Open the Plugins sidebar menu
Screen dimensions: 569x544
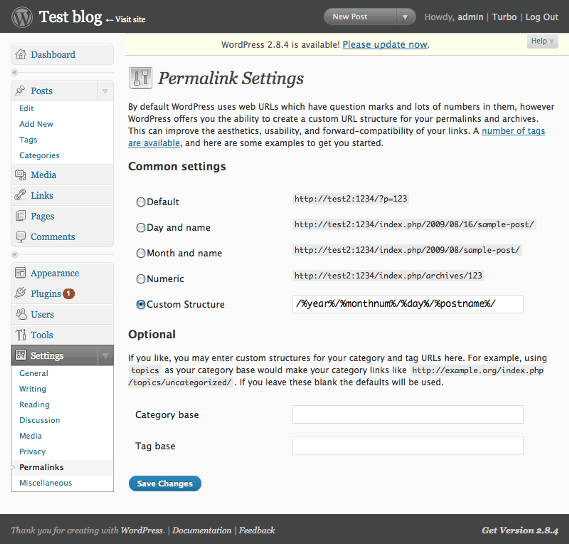(46, 294)
